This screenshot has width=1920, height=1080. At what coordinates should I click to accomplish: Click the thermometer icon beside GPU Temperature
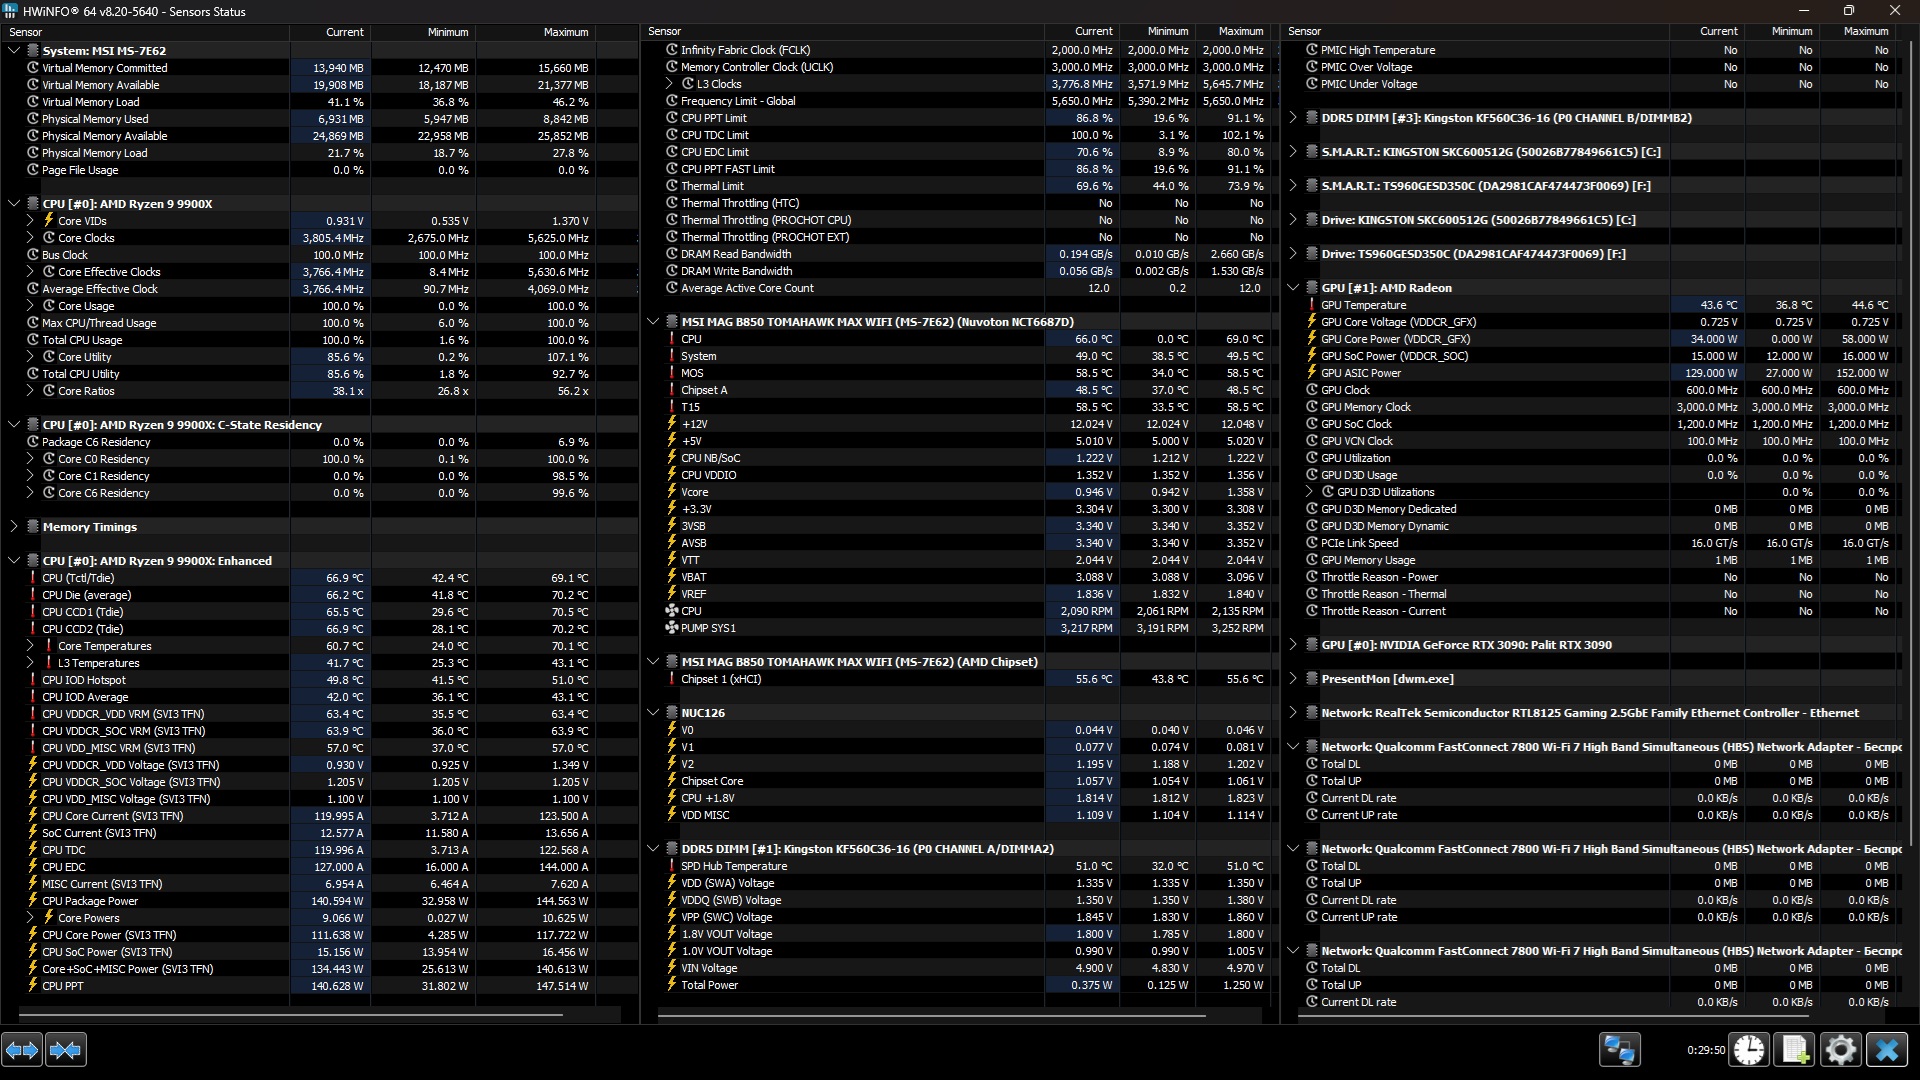[x=1312, y=305]
